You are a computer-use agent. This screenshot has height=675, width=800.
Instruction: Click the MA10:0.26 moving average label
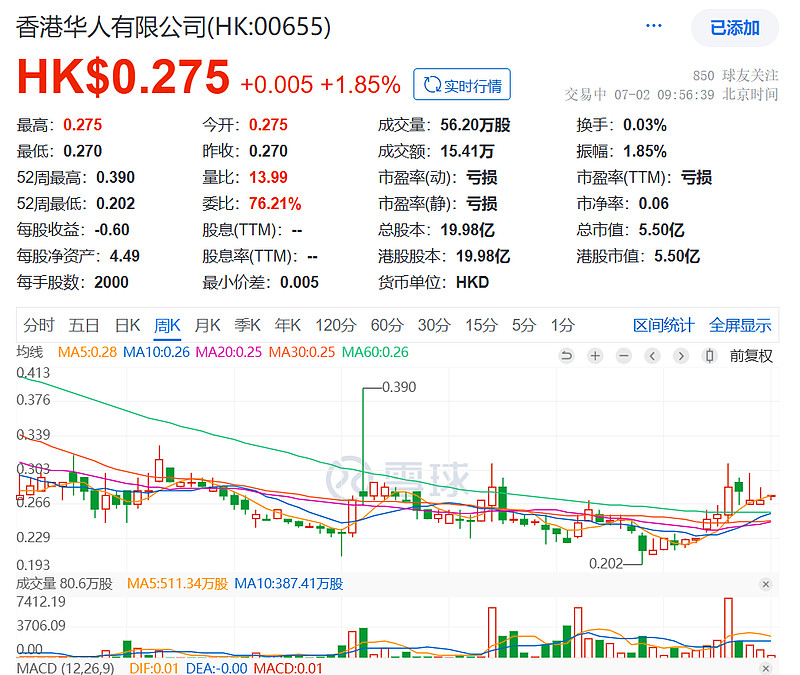tap(156, 352)
